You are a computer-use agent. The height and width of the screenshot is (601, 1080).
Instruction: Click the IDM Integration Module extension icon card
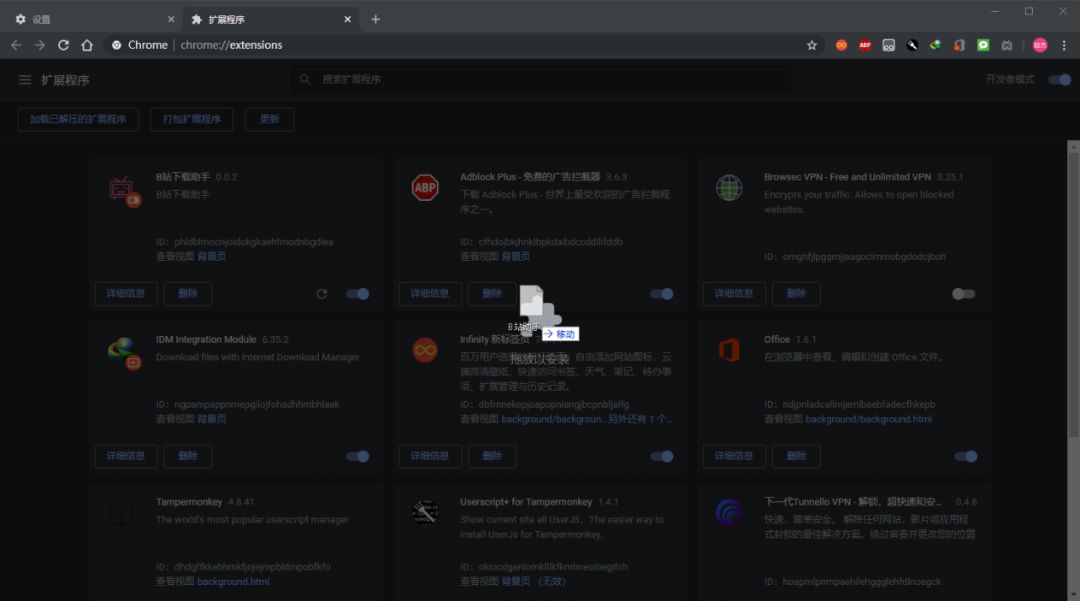point(122,350)
